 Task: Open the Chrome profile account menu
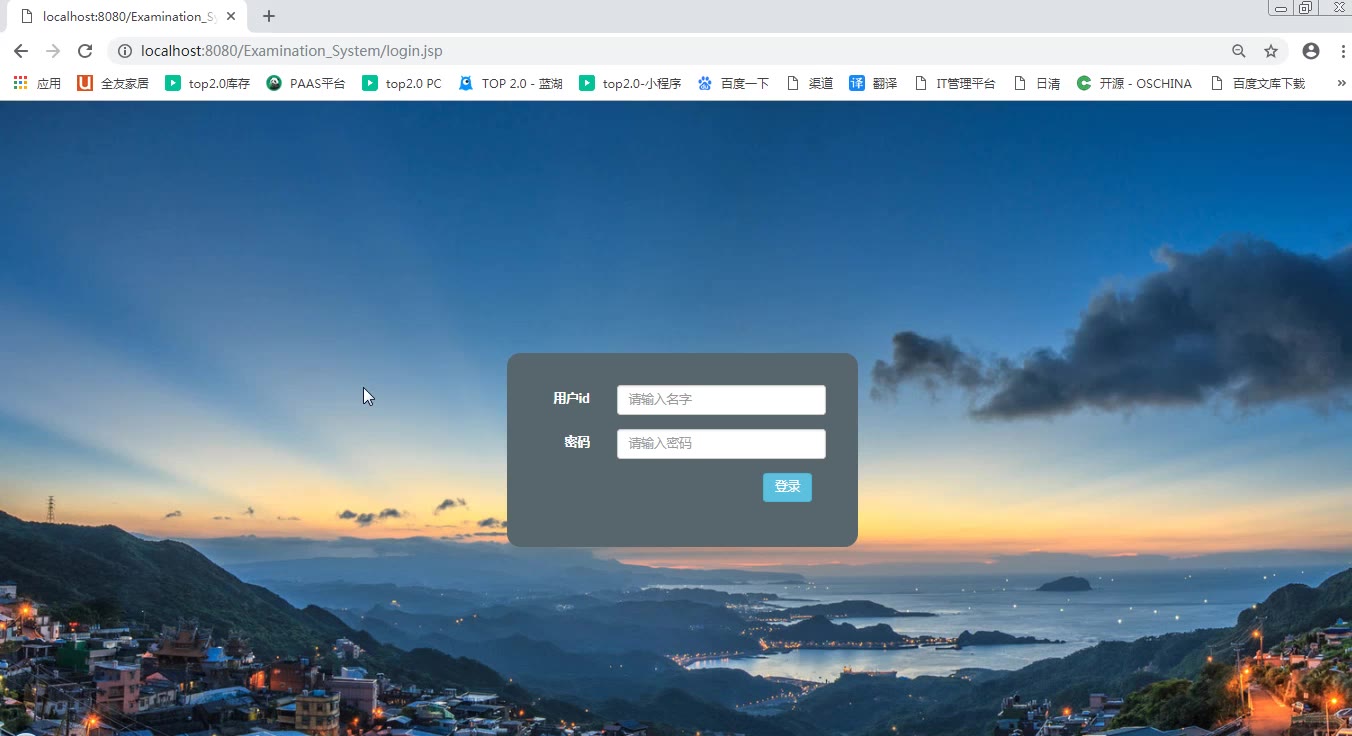[1311, 51]
